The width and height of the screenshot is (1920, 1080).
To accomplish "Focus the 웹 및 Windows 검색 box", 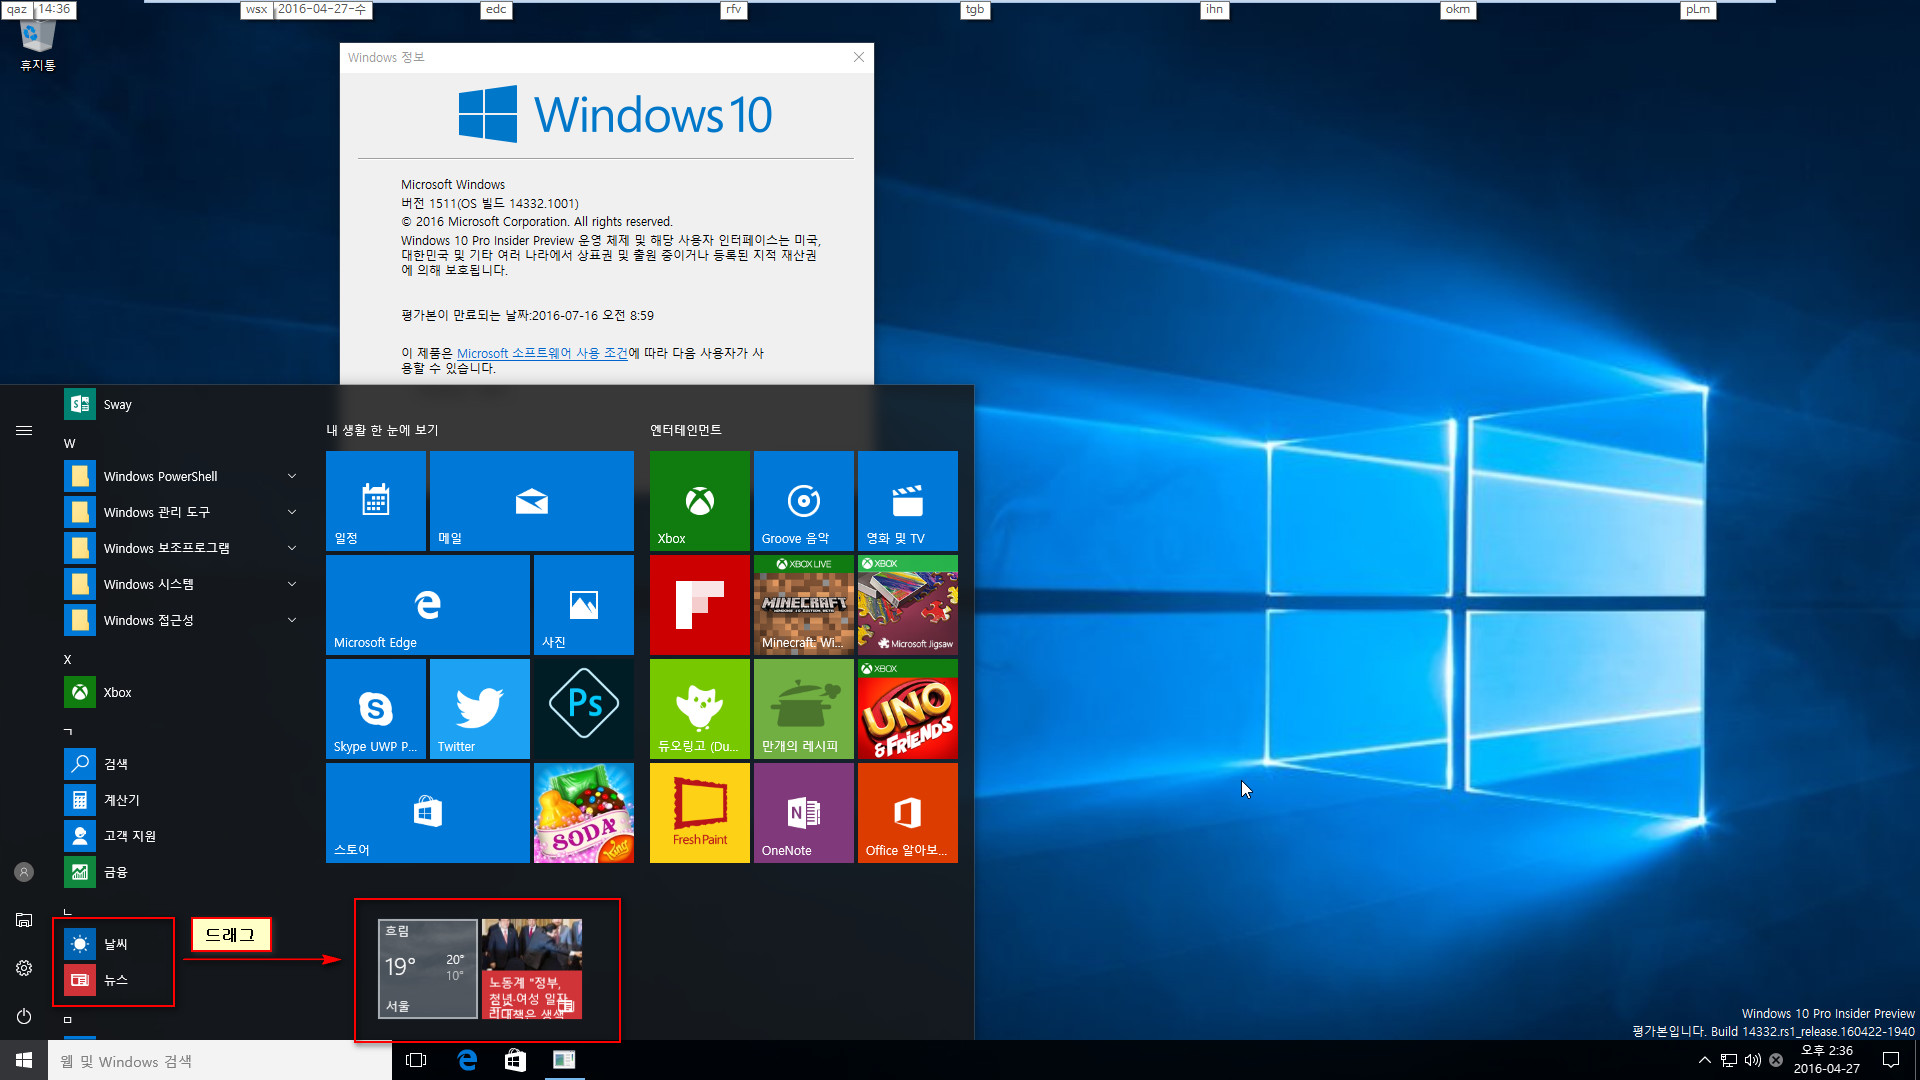I will click(x=220, y=1060).
